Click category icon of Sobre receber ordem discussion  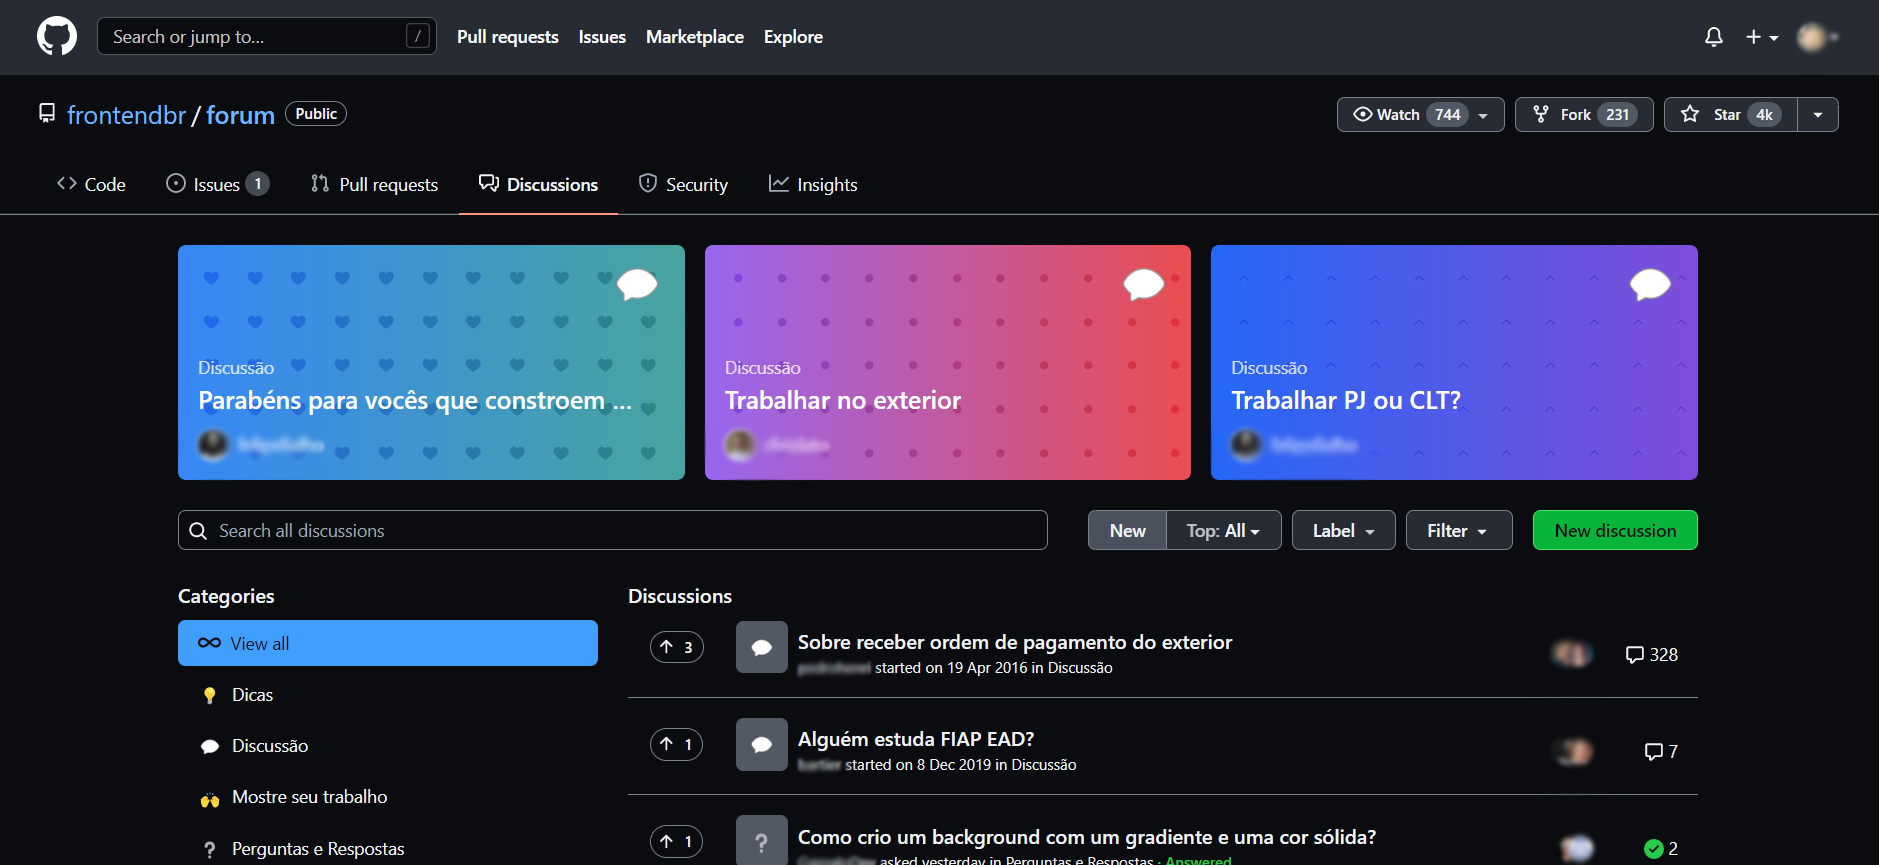pyautogui.click(x=762, y=647)
